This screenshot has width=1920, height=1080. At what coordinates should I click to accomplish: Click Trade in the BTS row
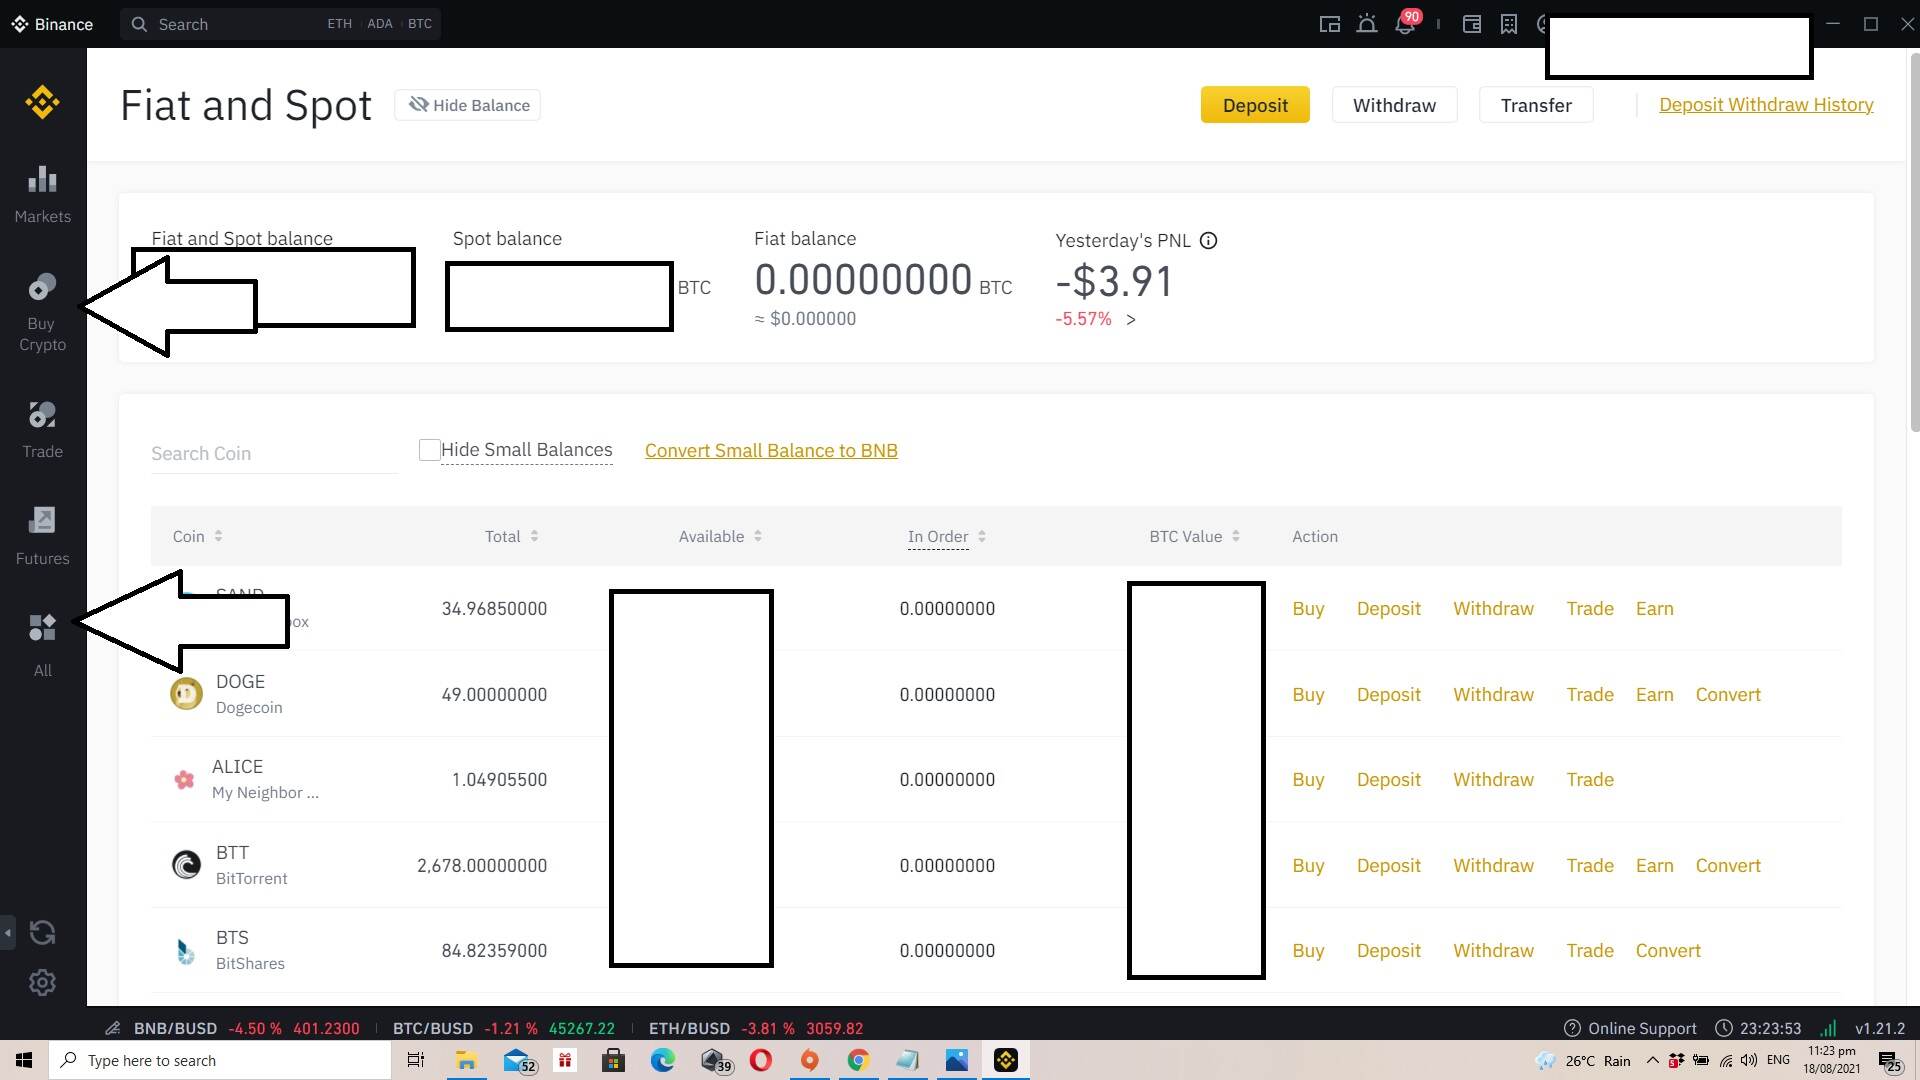[x=1590, y=951]
